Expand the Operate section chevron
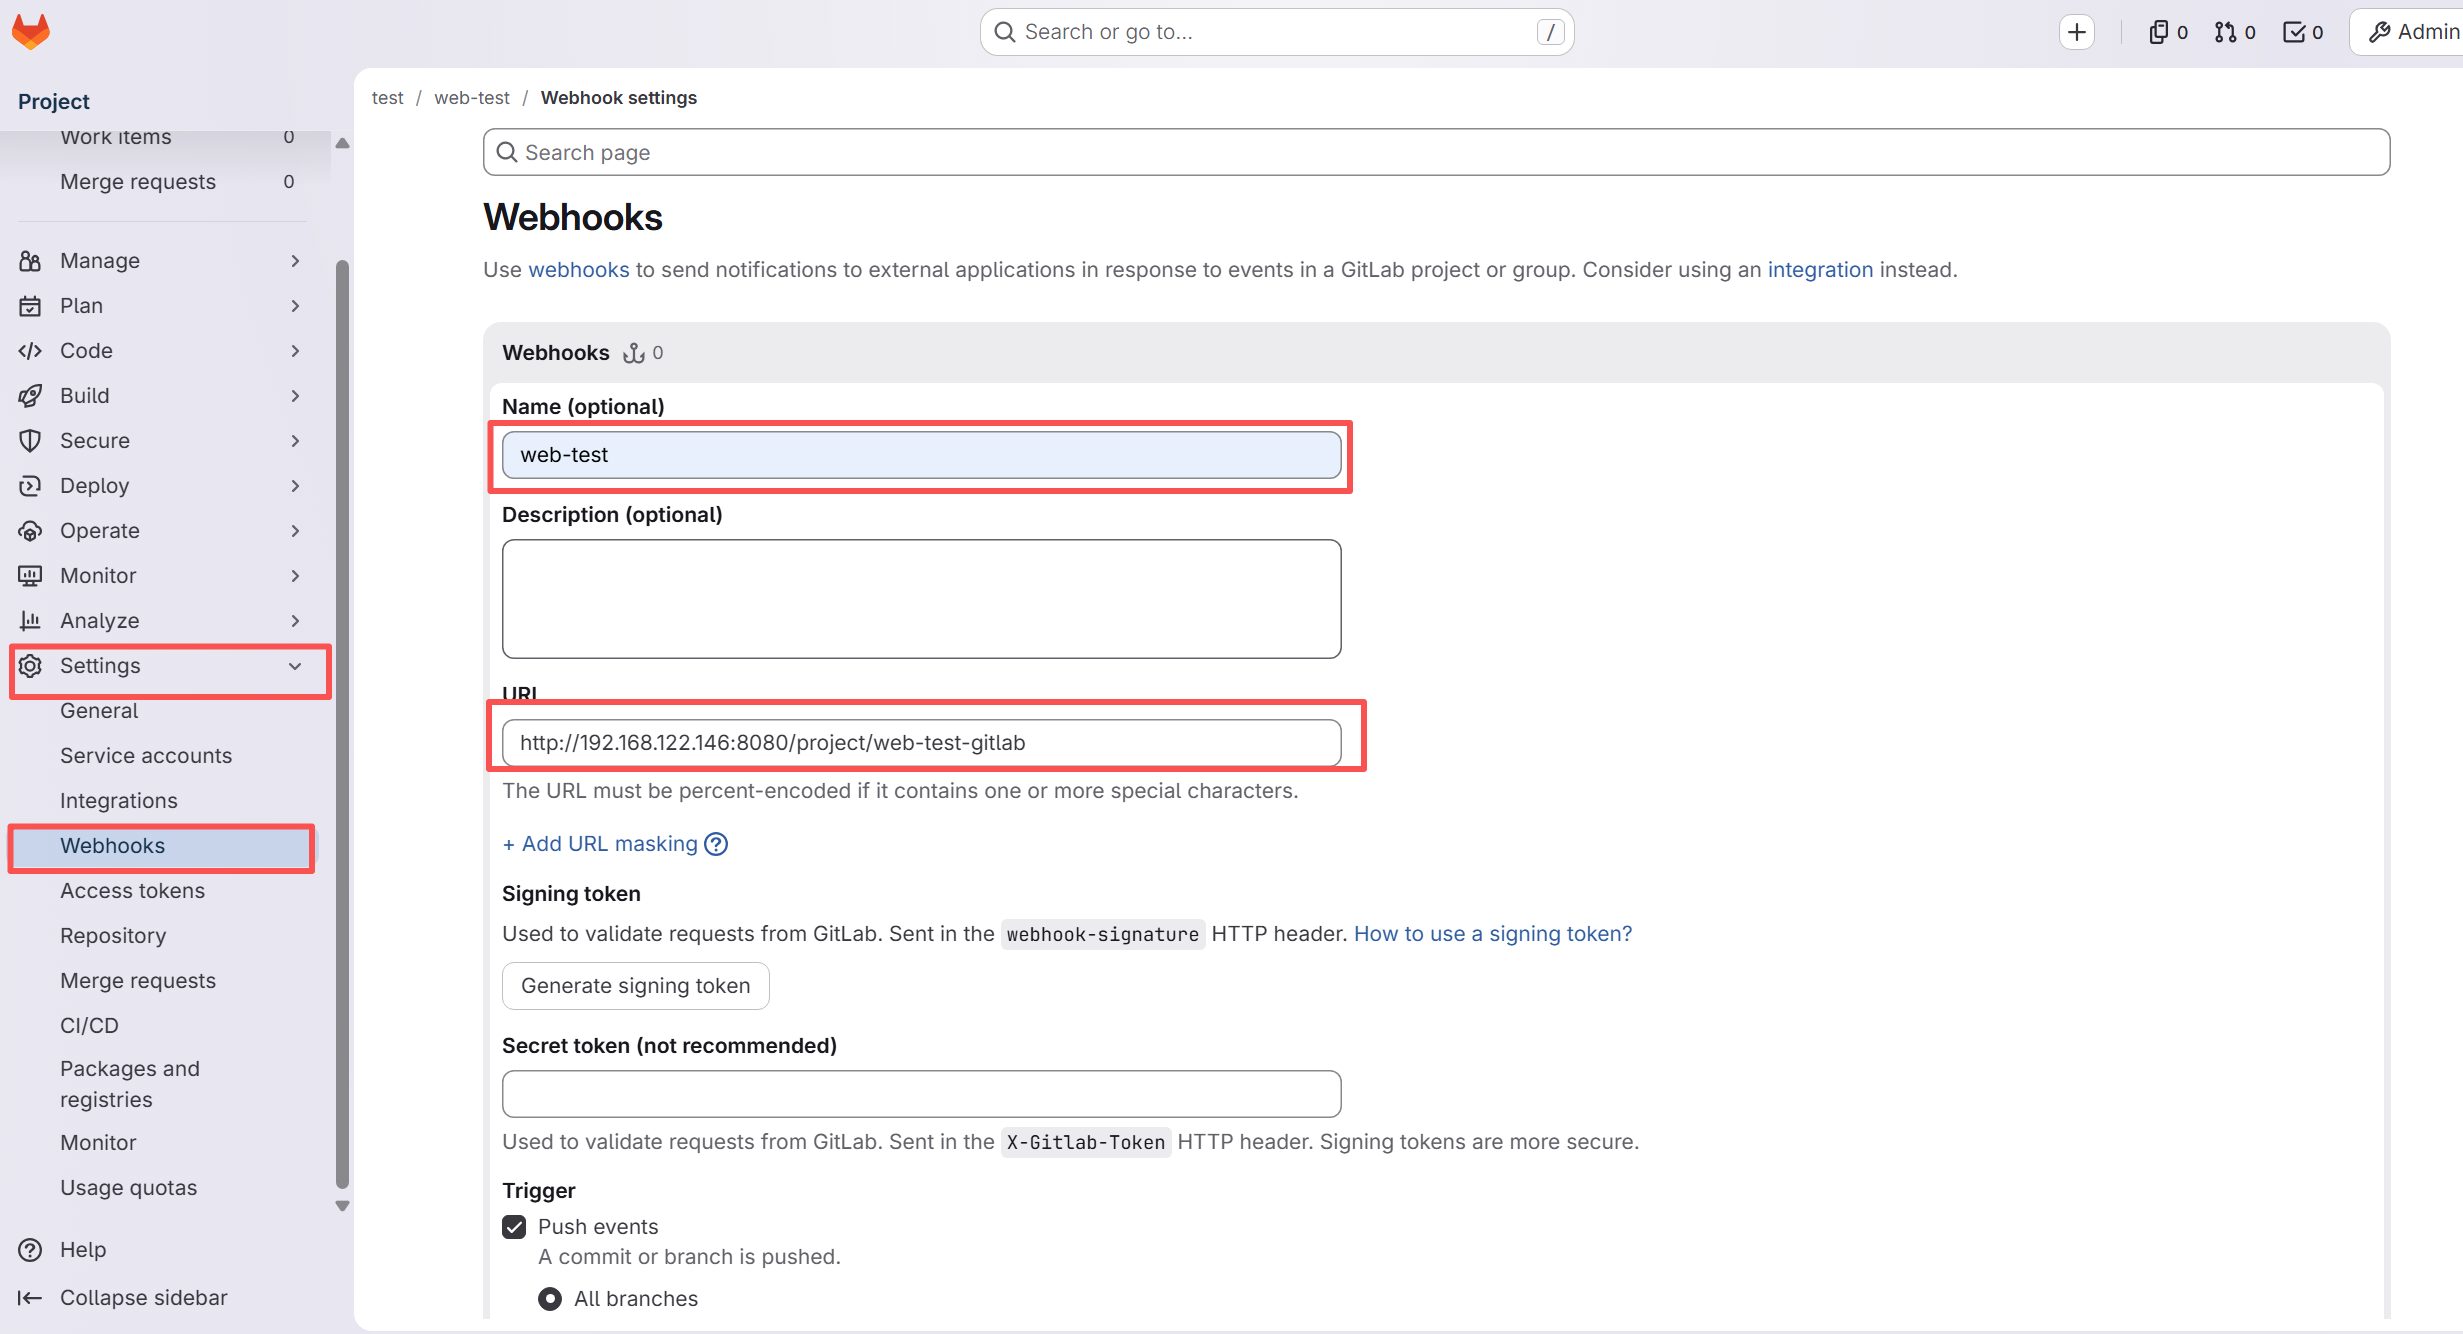This screenshot has width=2463, height=1334. (x=295, y=531)
